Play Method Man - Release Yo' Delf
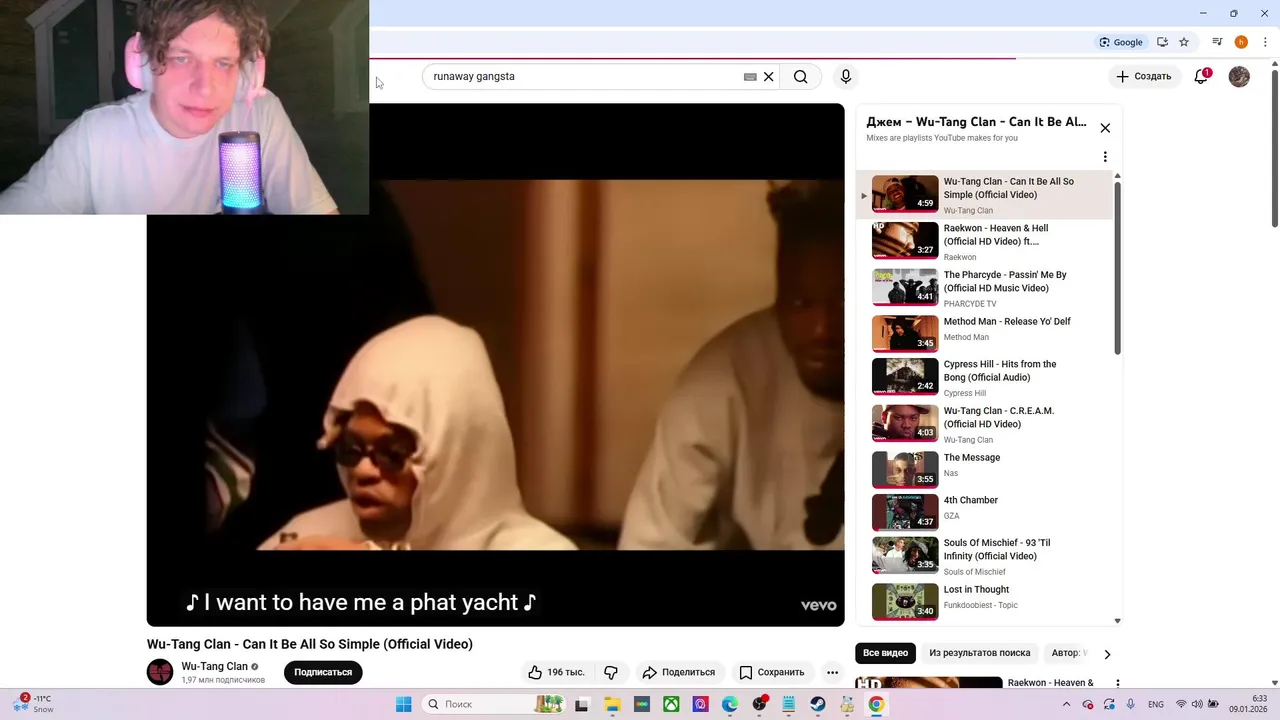 click(985, 333)
